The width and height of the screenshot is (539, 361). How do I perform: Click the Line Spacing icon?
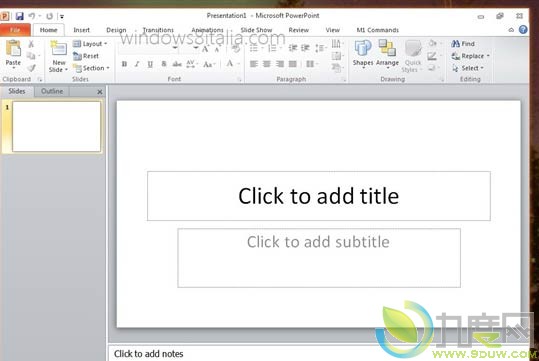pyautogui.click(x=320, y=48)
